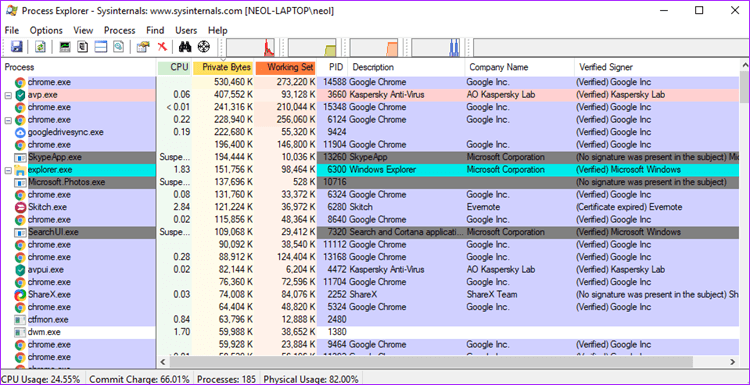Open the View menu
The height and width of the screenshot is (385, 750).
83,30
